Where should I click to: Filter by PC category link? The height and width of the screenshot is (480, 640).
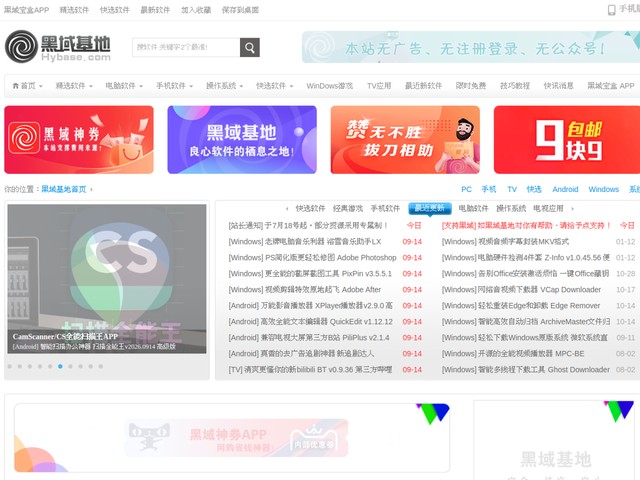pos(466,189)
